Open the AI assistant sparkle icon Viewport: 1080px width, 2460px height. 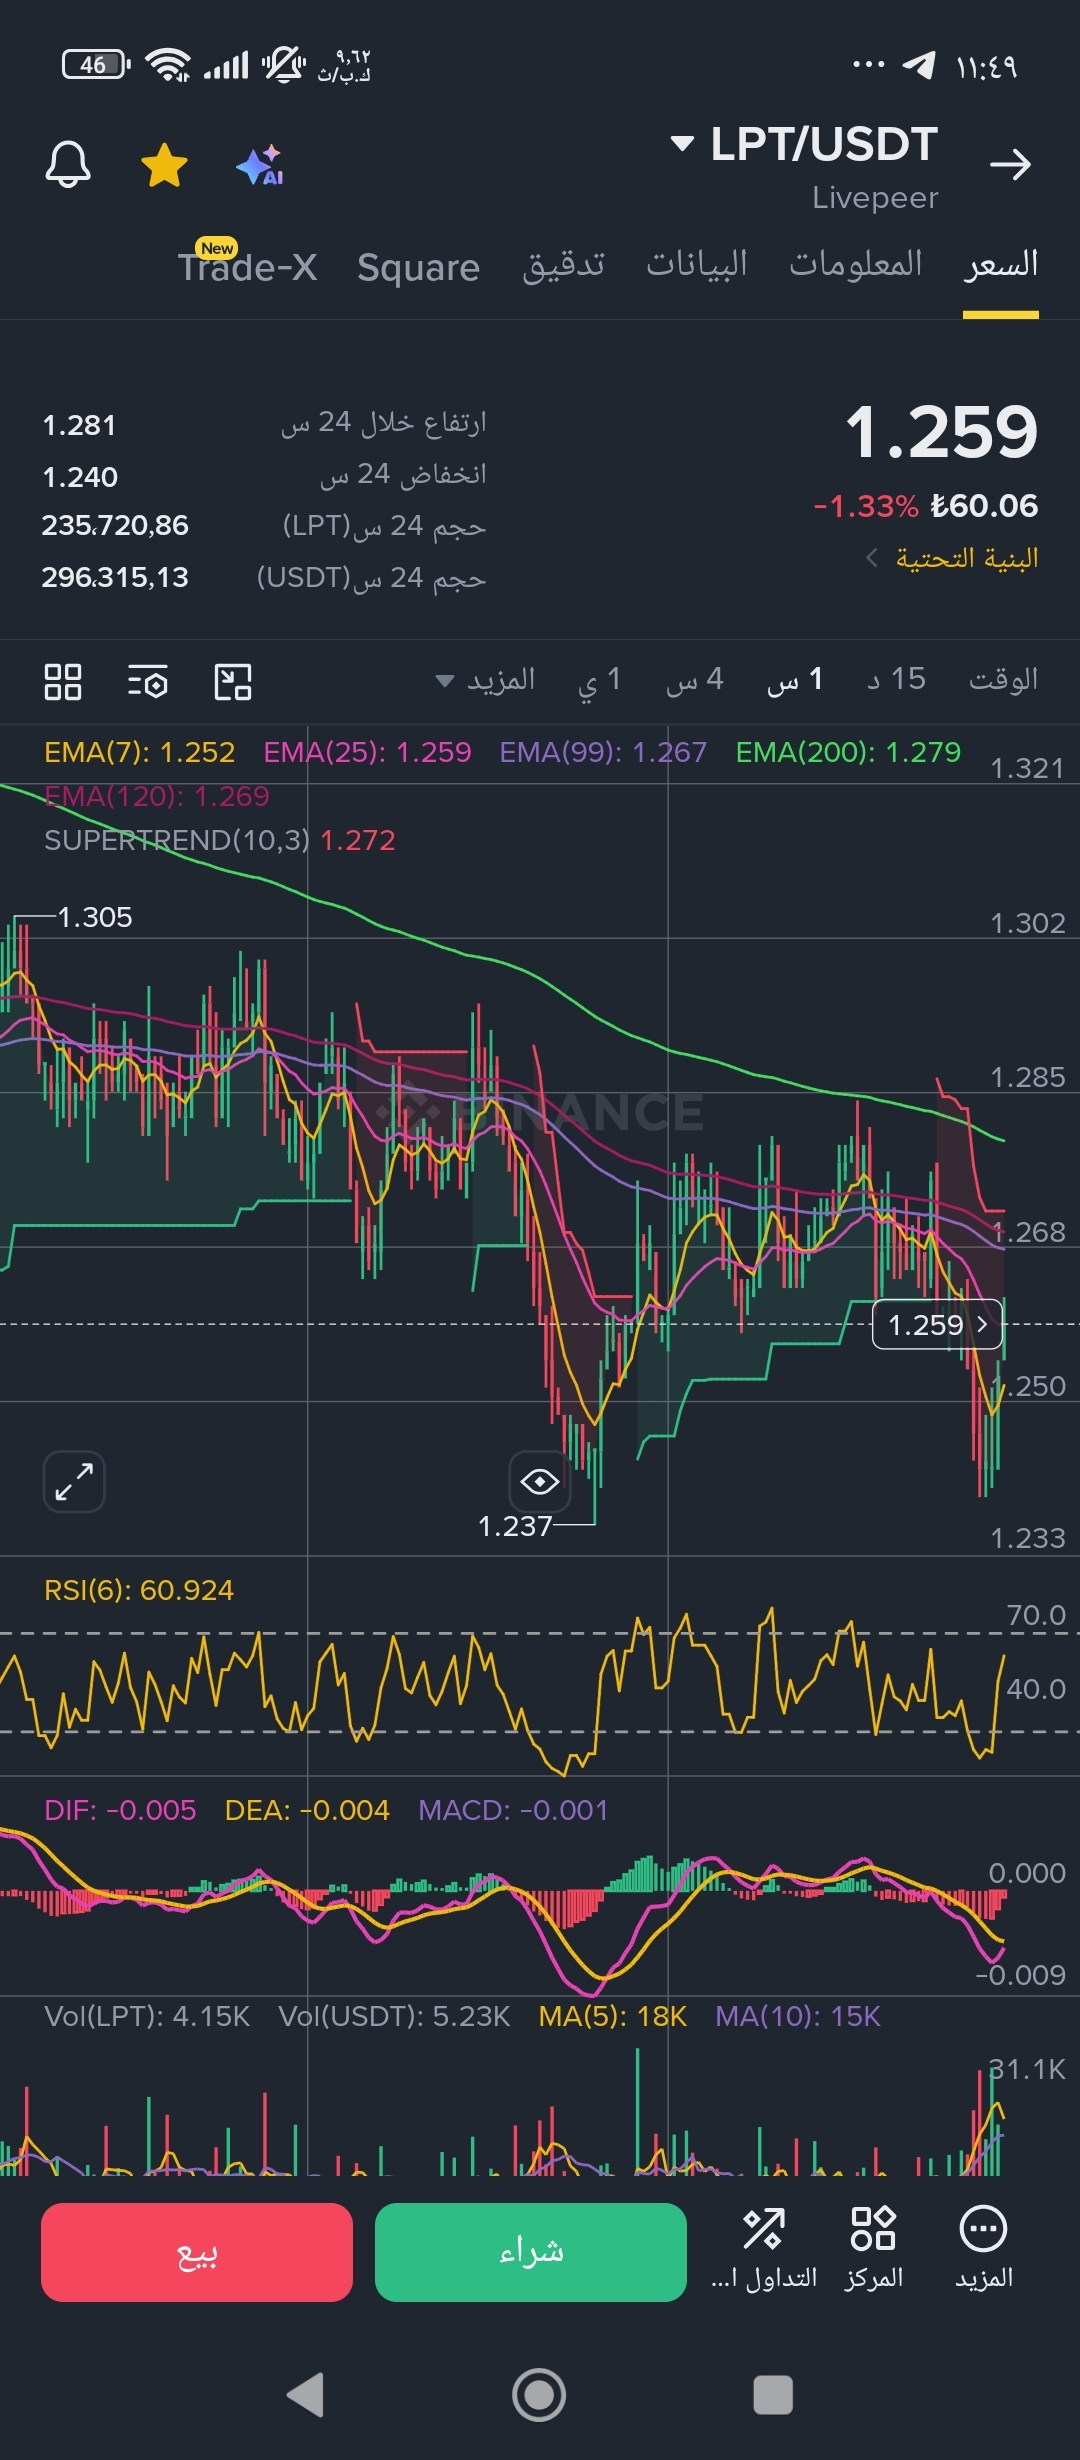(x=260, y=165)
